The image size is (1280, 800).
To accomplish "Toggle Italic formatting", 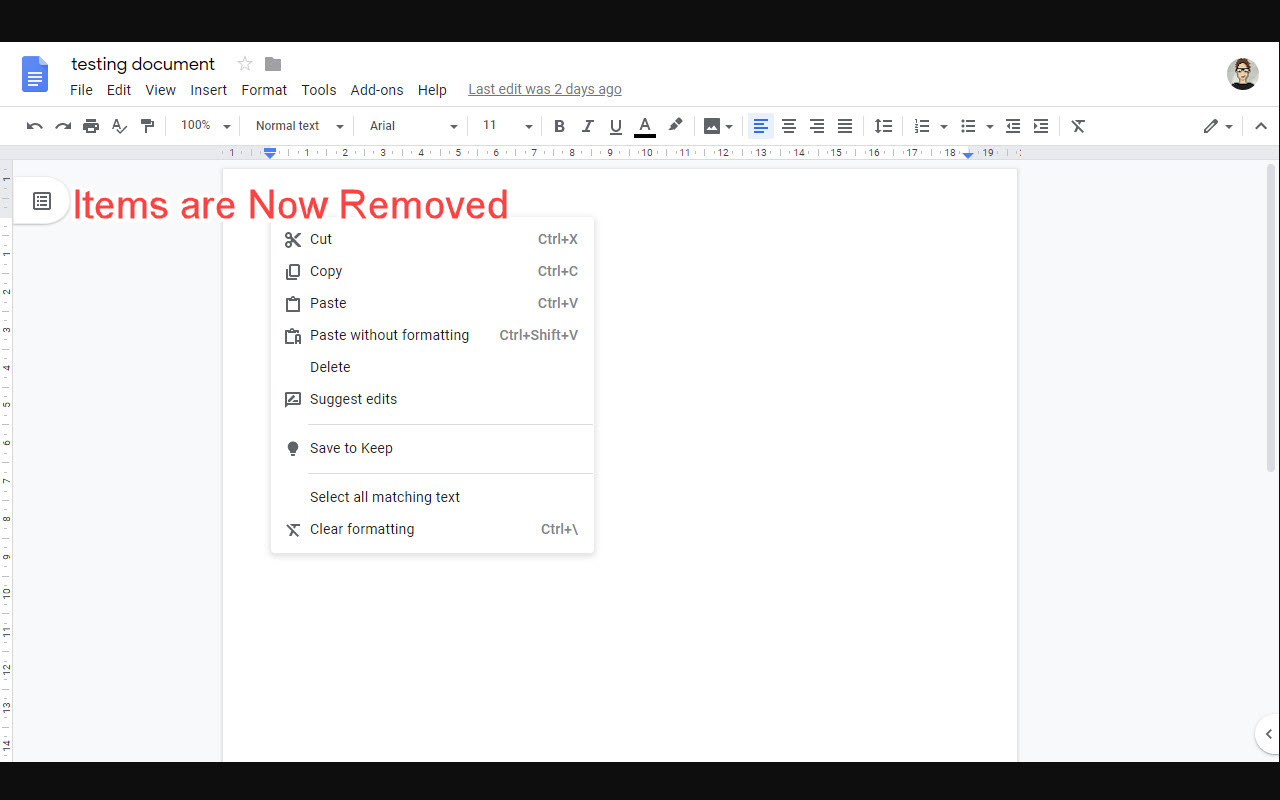I will point(587,126).
